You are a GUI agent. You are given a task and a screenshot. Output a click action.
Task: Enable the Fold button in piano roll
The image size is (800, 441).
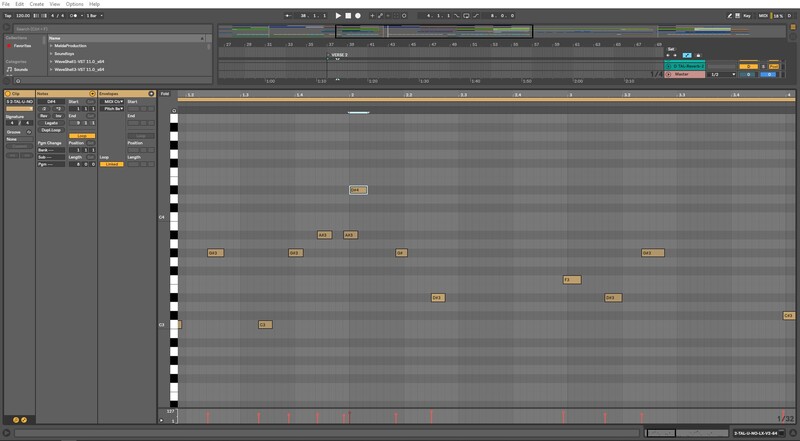click(x=165, y=94)
